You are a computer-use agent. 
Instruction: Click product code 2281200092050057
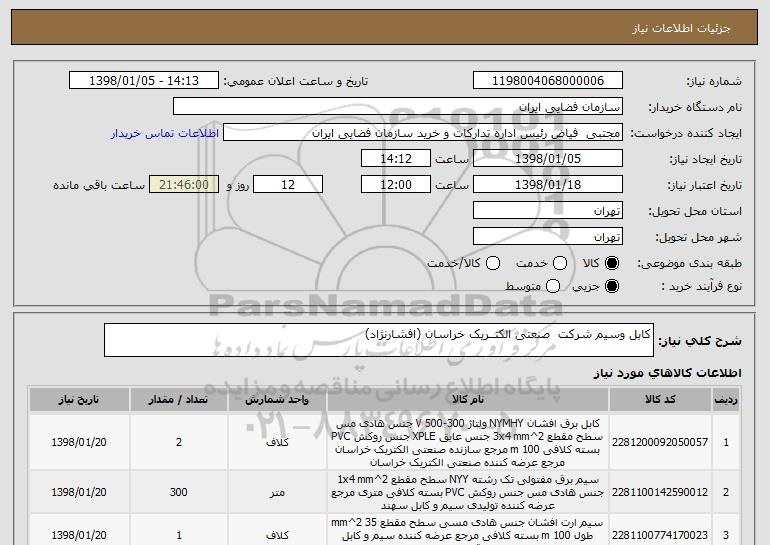coord(660,442)
